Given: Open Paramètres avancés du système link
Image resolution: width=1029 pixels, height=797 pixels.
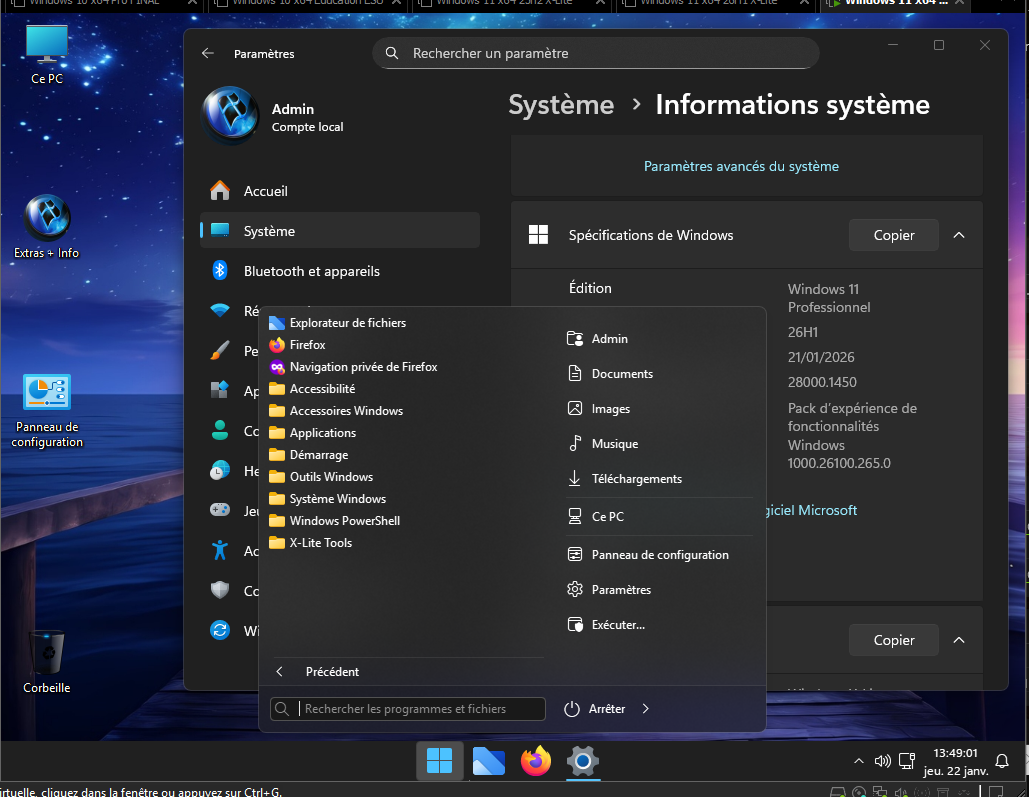Looking at the screenshot, I should 741,166.
